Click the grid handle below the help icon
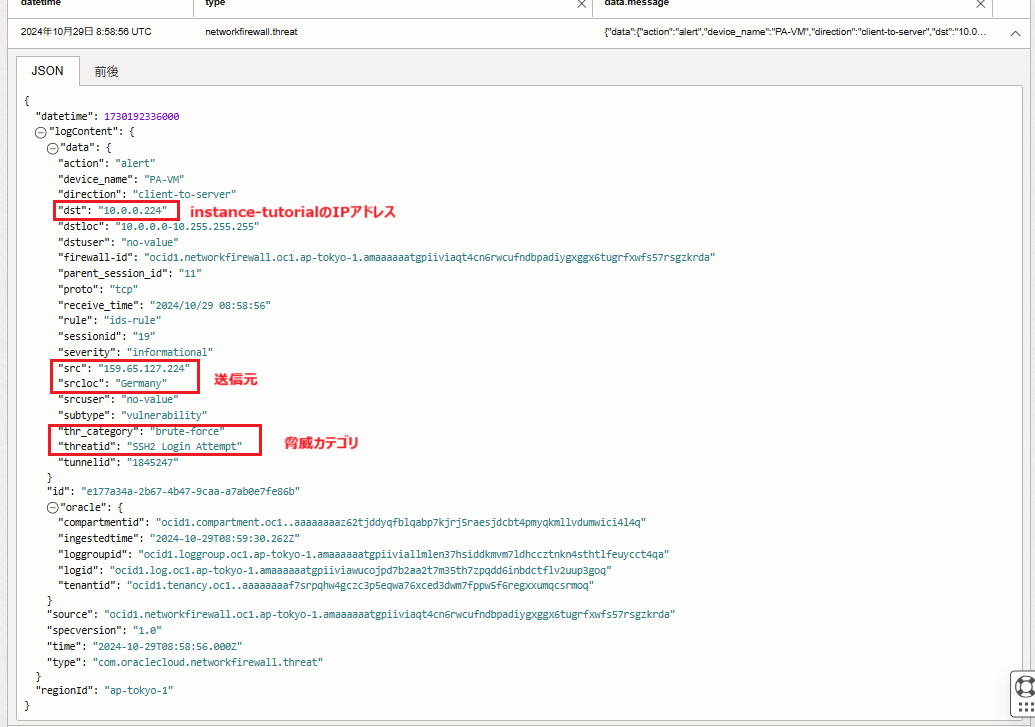The image size is (1035, 727). tap(1024, 712)
